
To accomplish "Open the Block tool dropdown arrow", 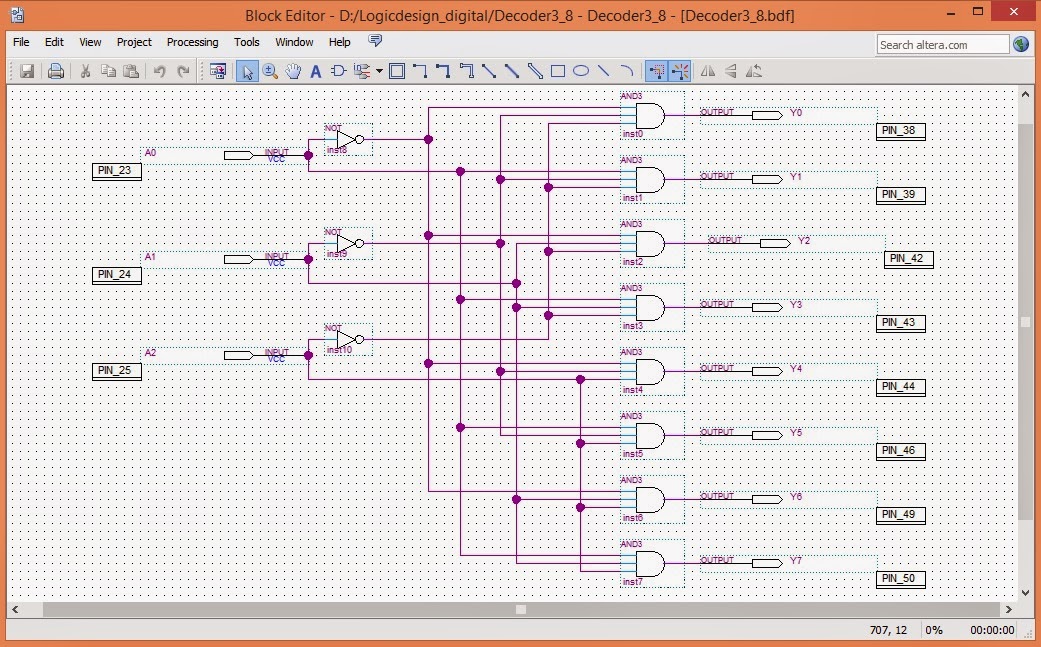I will tap(380, 71).
